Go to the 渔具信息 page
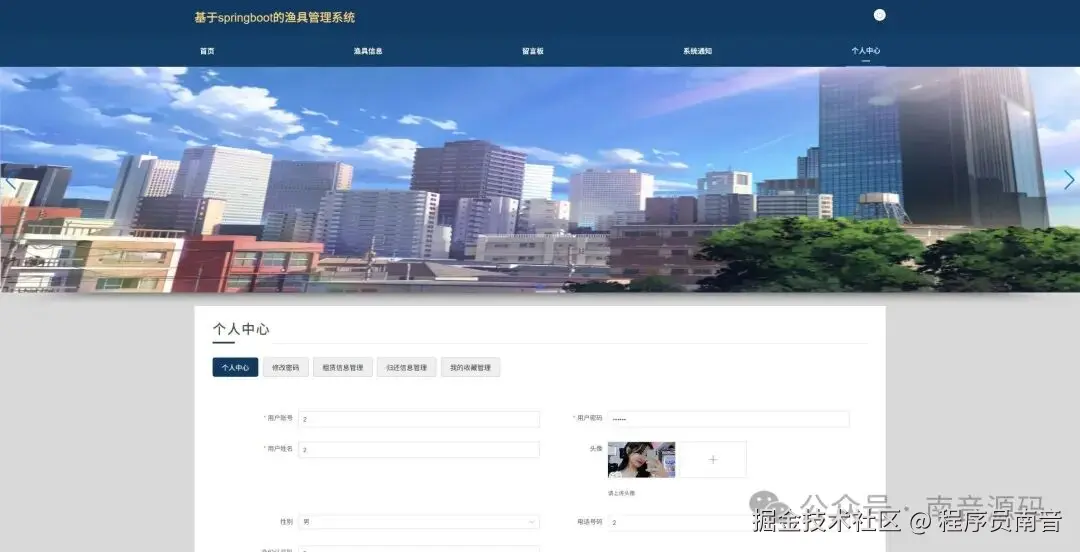Viewport: 1080px width, 552px height. 368,51
